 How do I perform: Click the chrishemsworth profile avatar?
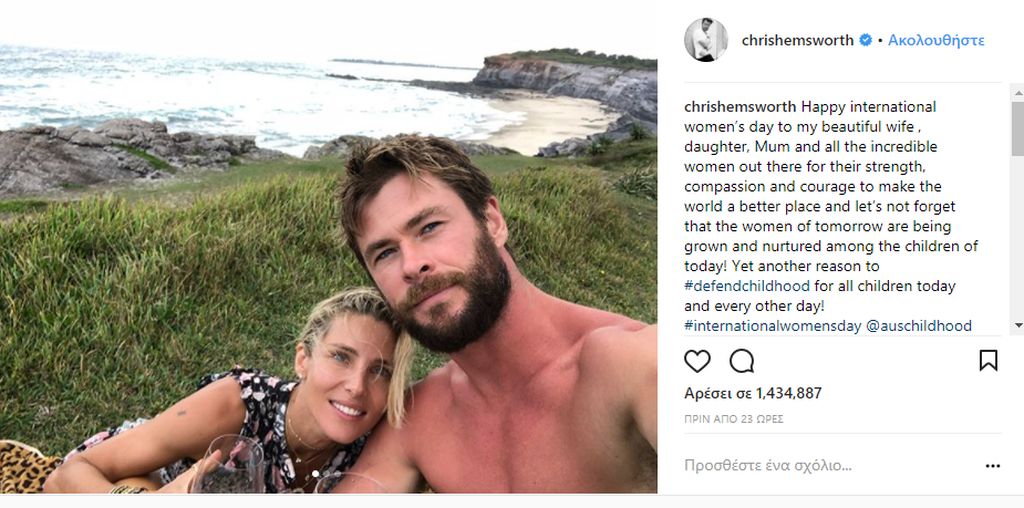point(705,40)
